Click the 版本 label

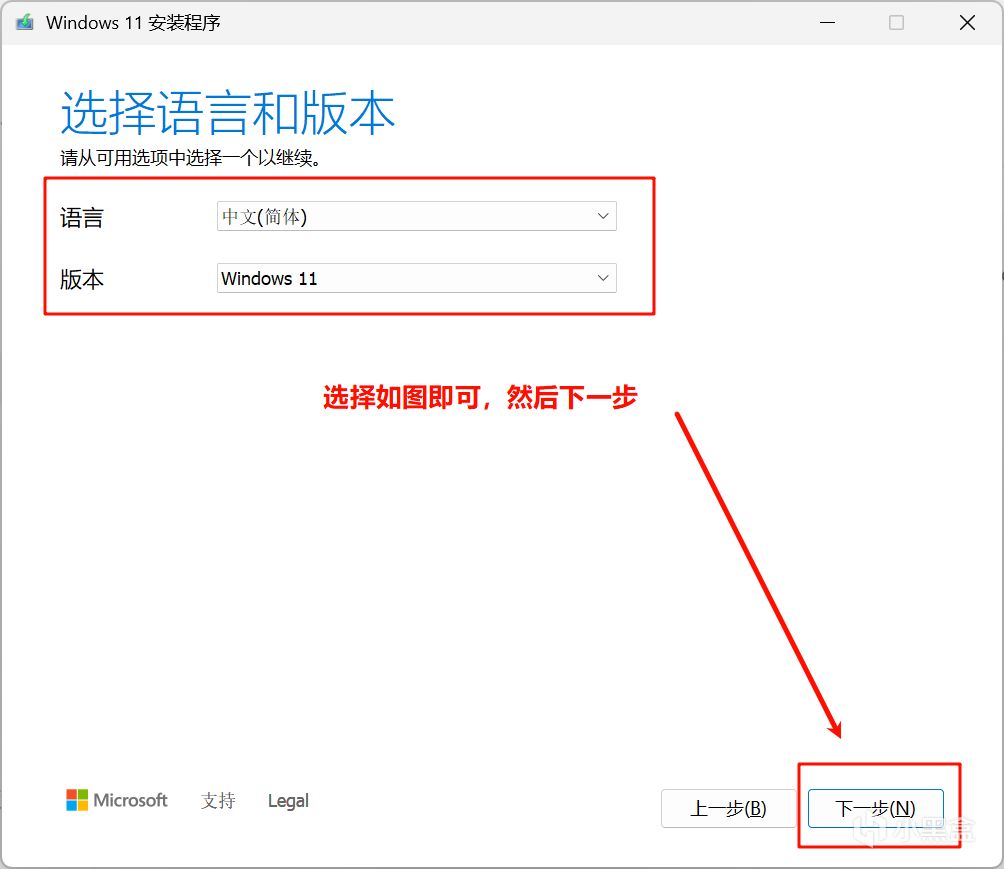[x=81, y=279]
